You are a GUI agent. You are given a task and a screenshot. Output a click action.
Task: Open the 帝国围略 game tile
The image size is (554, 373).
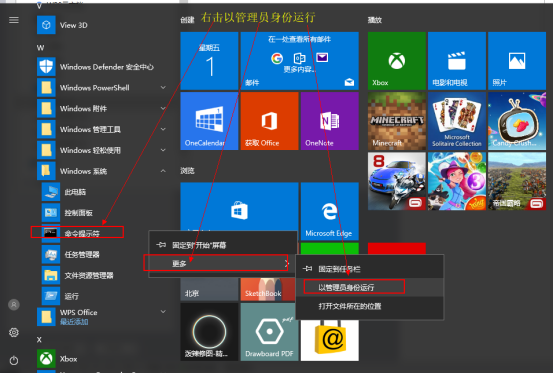click(x=517, y=181)
